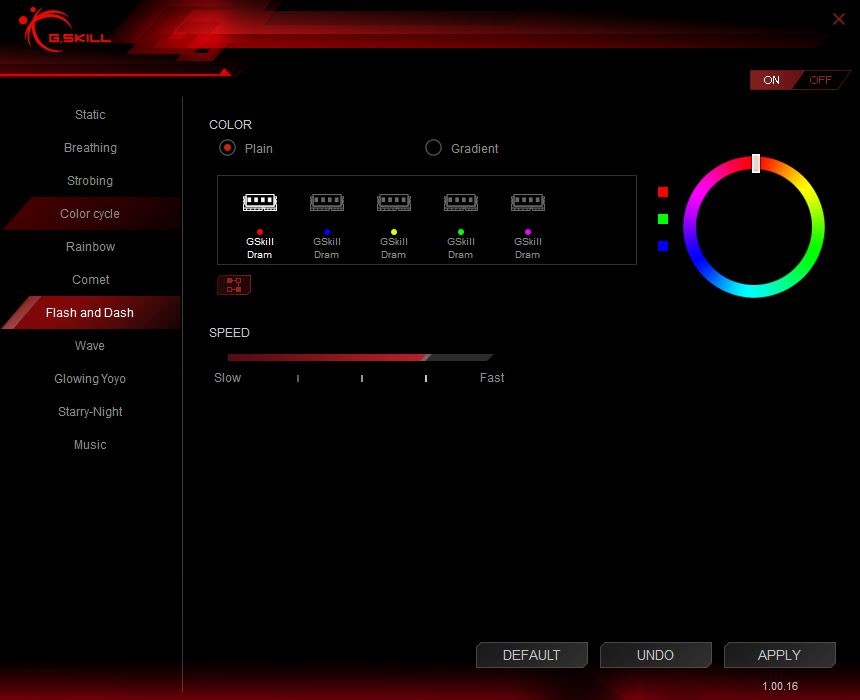This screenshot has height=700, width=860.
Task: Select Flash and Dash mode
Action: [90, 312]
